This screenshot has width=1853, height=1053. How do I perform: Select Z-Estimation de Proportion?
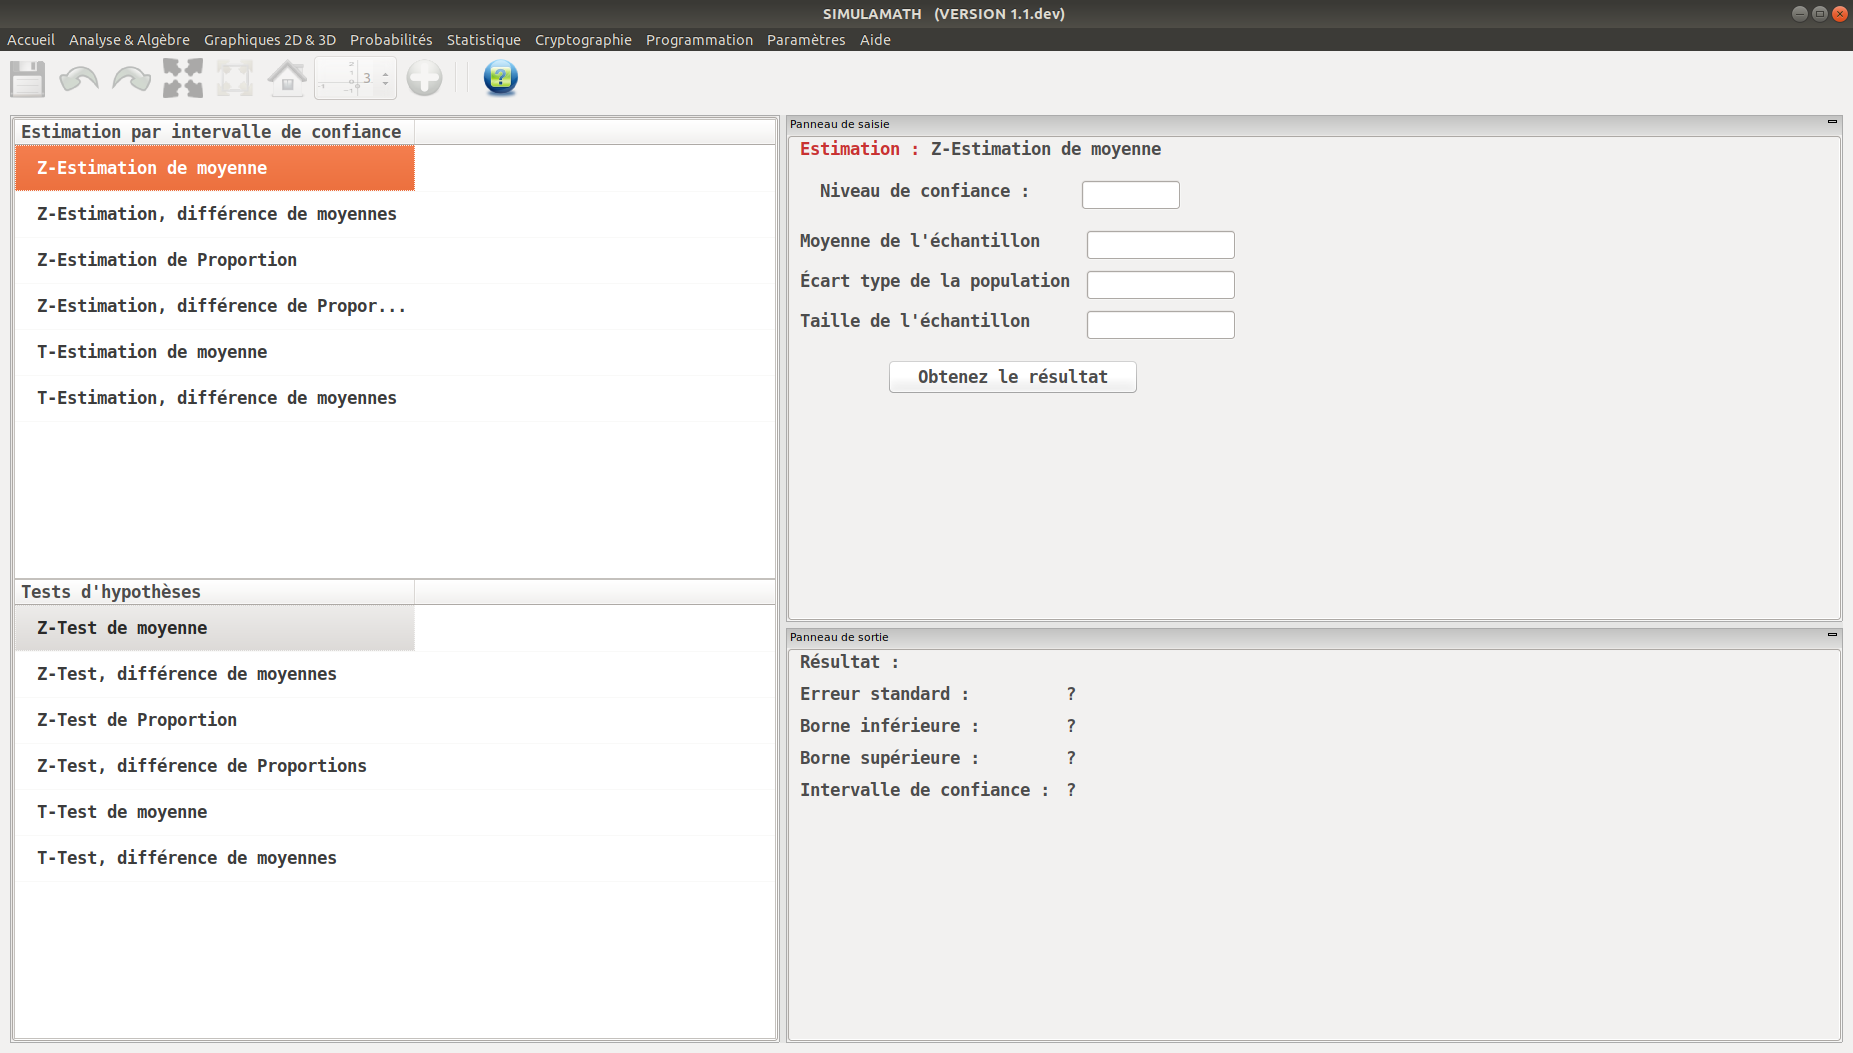(215, 260)
